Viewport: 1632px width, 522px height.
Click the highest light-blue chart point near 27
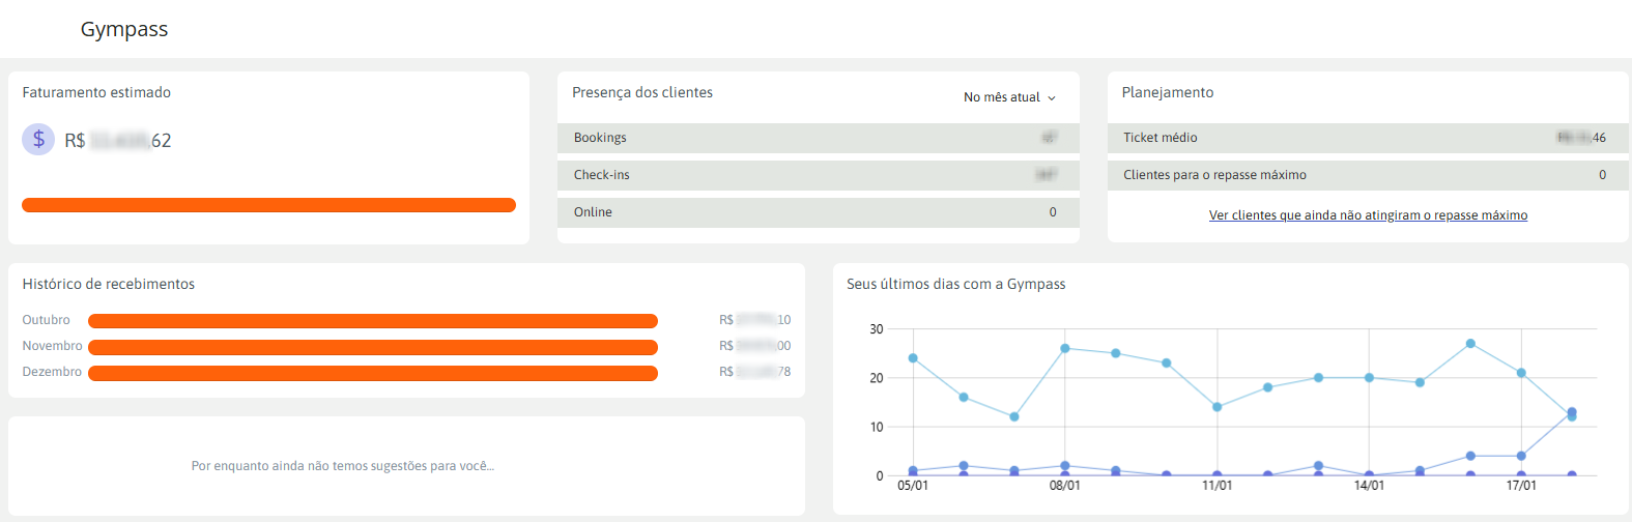coord(1470,343)
